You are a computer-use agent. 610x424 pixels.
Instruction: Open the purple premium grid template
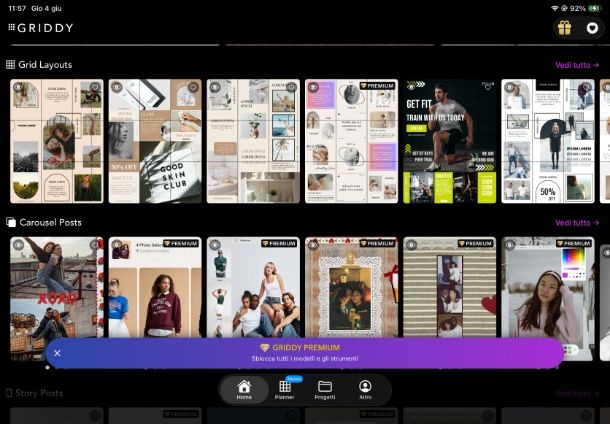(x=352, y=141)
